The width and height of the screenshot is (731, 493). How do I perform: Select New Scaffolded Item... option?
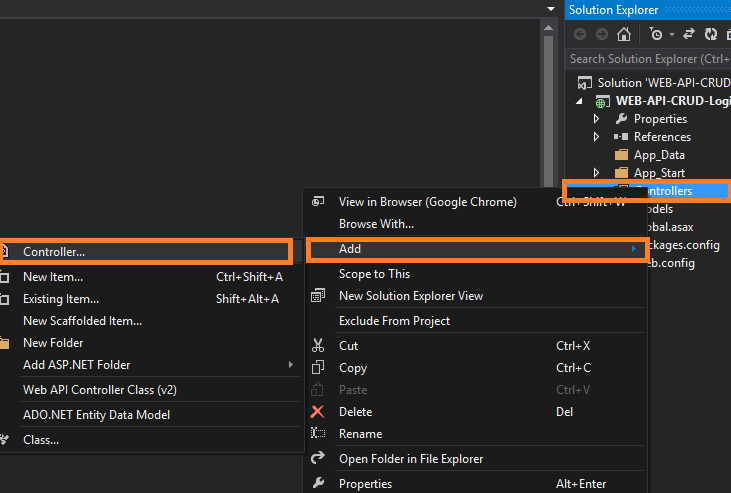point(82,321)
